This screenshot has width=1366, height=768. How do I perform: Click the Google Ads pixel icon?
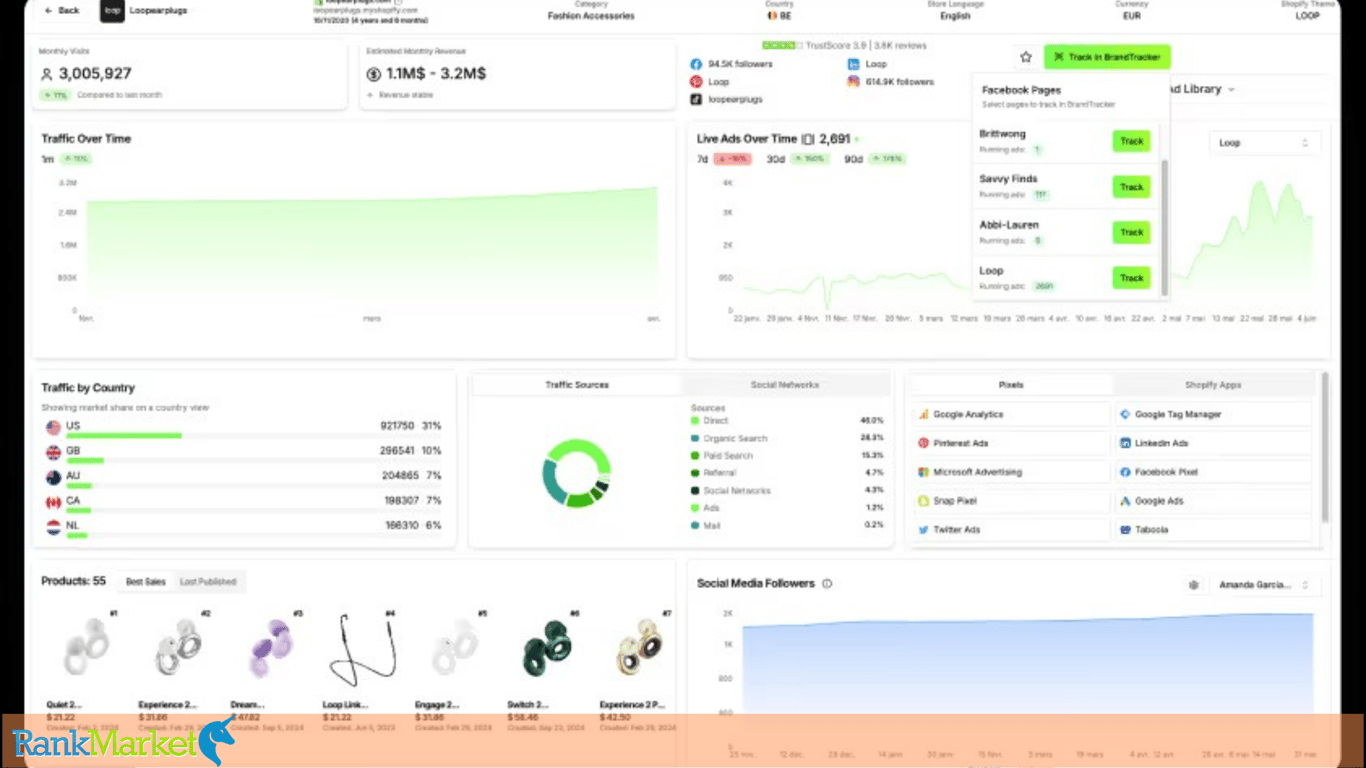(1125, 501)
